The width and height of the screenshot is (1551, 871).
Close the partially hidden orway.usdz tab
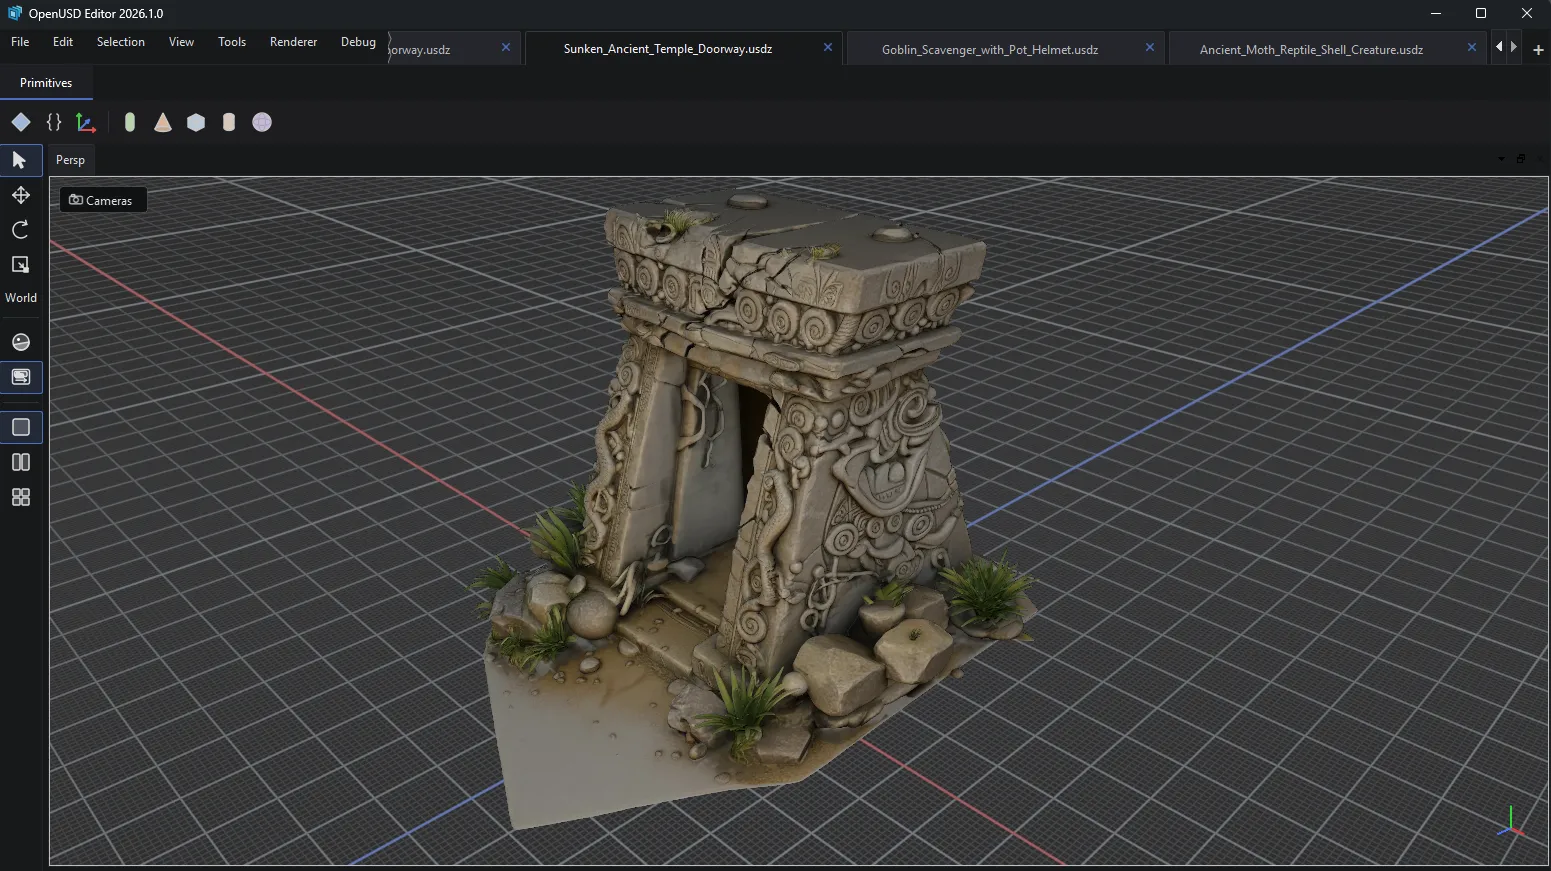point(506,47)
